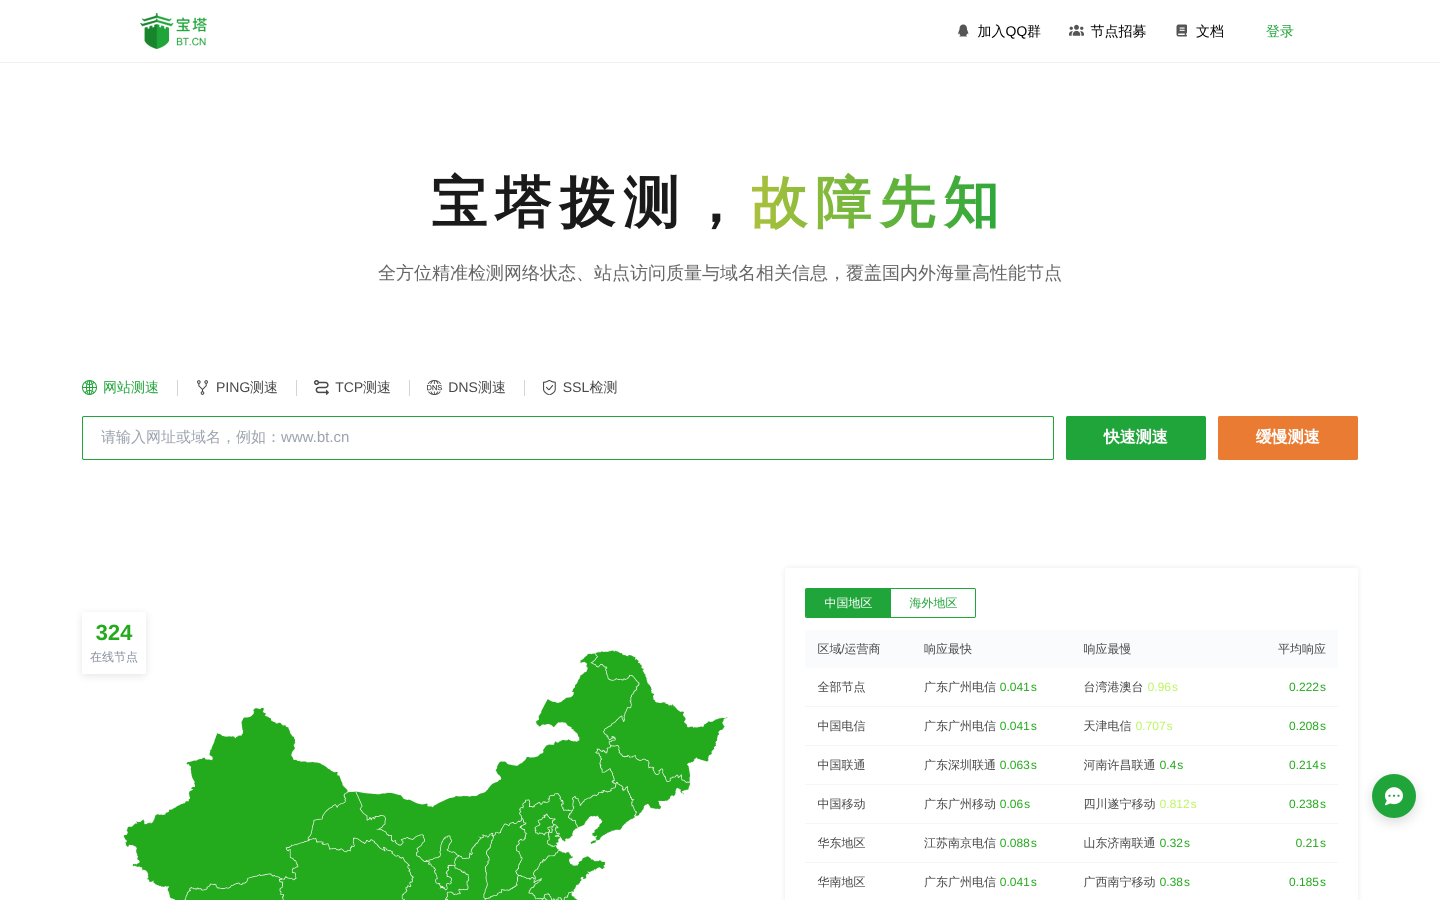The width and height of the screenshot is (1440, 900).
Task: Click the 324 在线节点 badge
Action: [114, 643]
